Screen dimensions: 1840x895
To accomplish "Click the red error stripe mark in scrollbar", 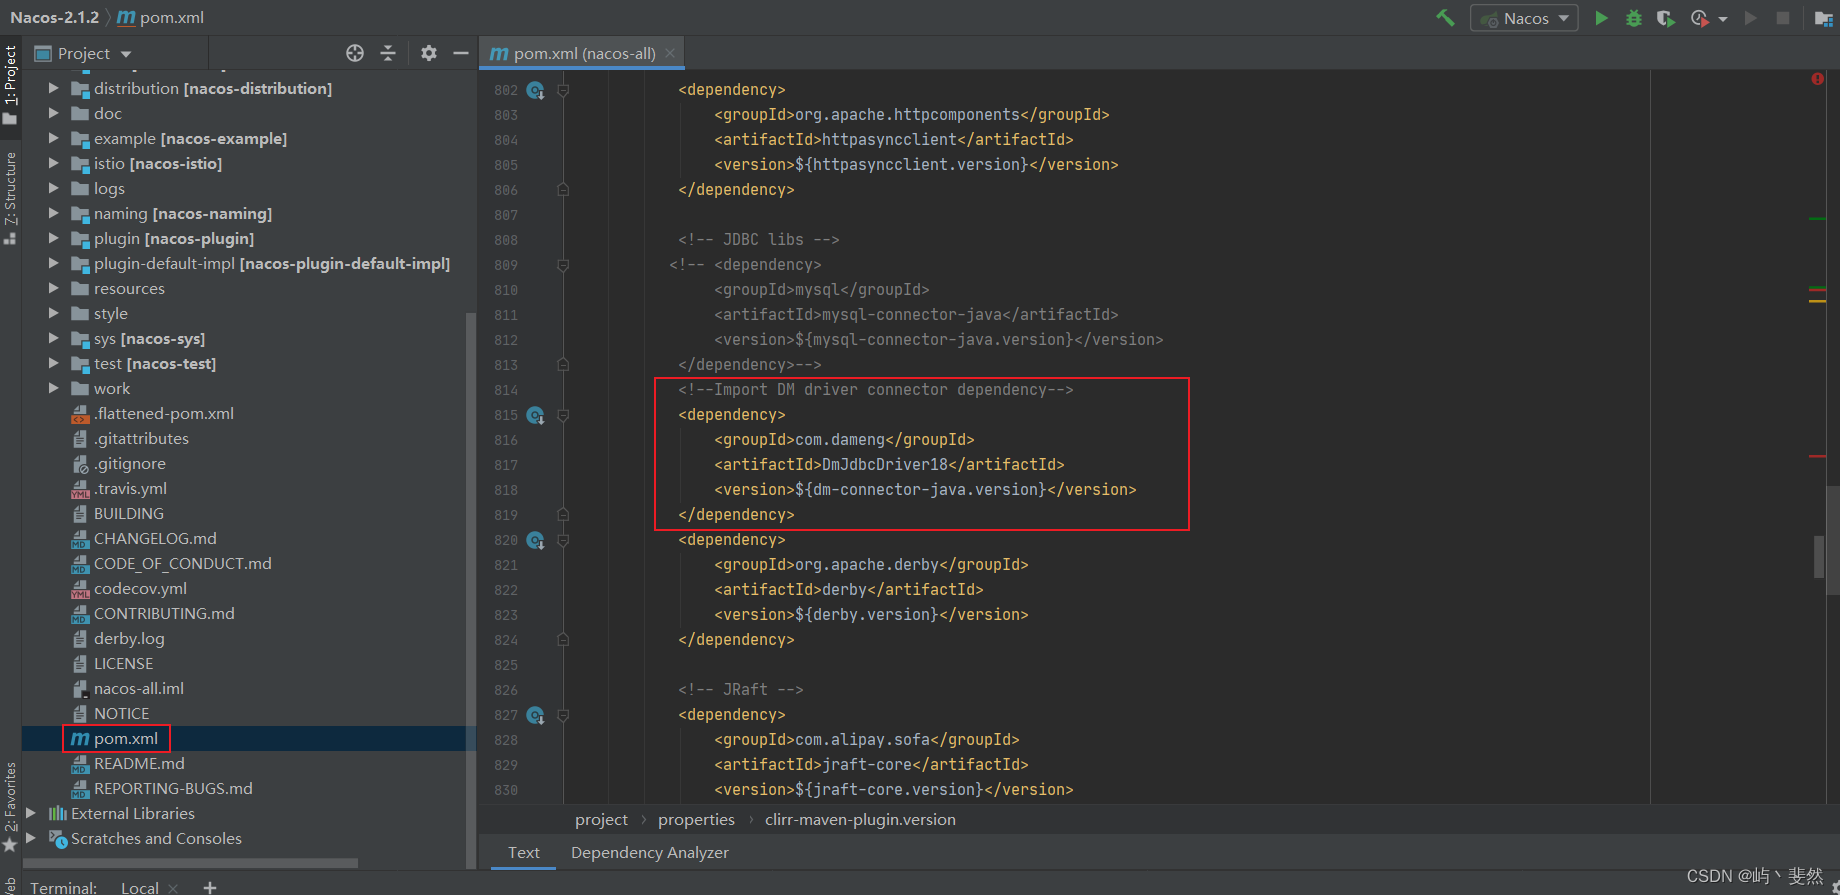I will [x=1817, y=456].
